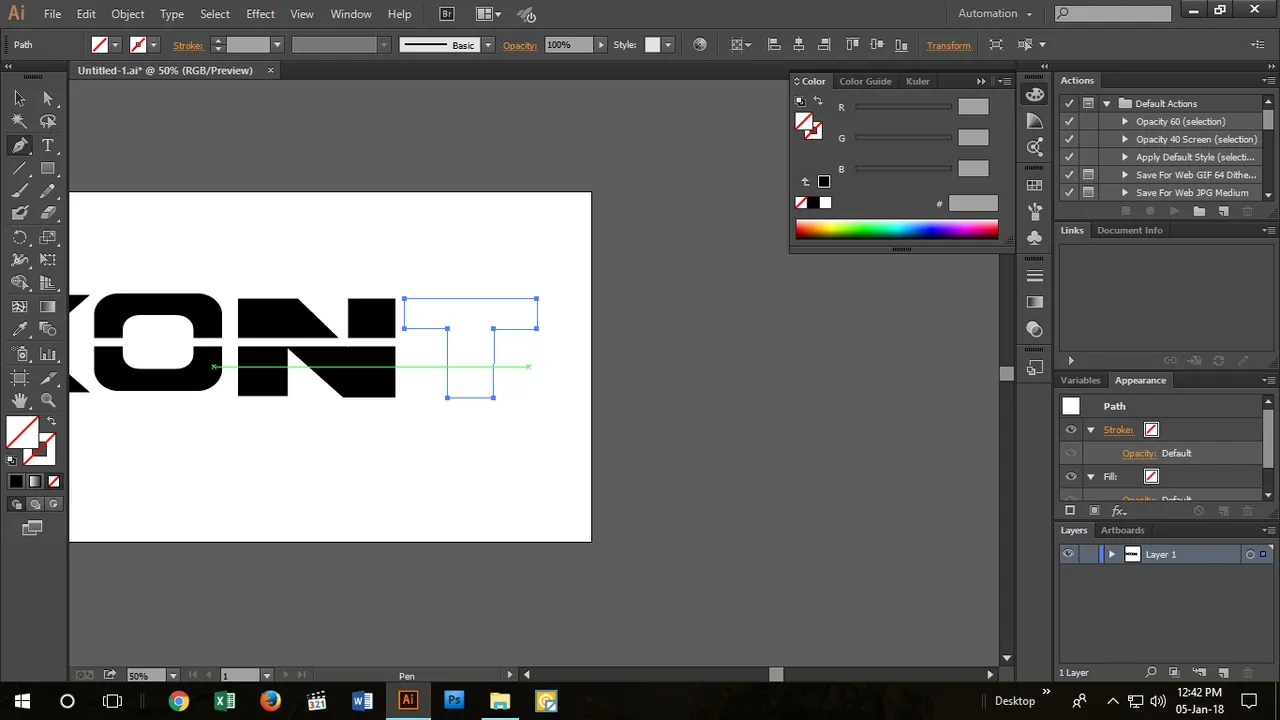Click the black swatch in Color panel
Viewport: 1280px width, 720px height.
coord(813,203)
